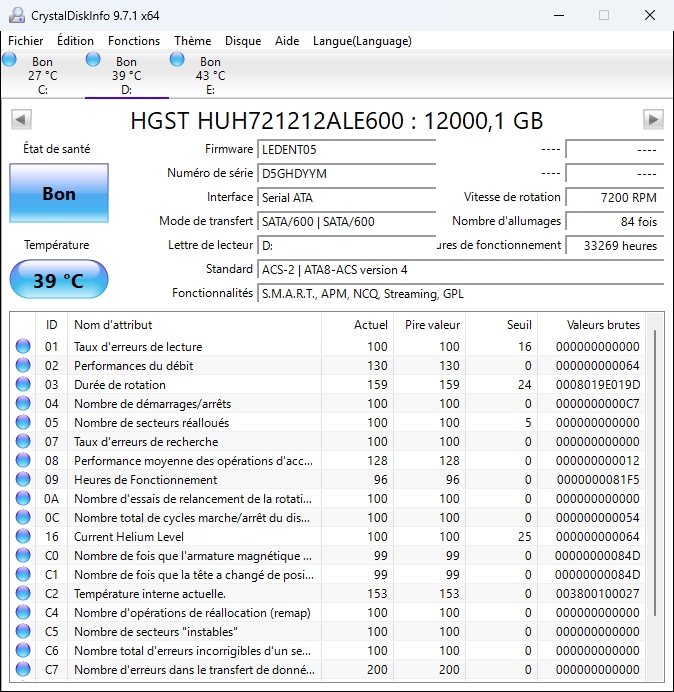Click the Nom d'attribut column header
Screen dimensions: 674x692
(195, 325)
